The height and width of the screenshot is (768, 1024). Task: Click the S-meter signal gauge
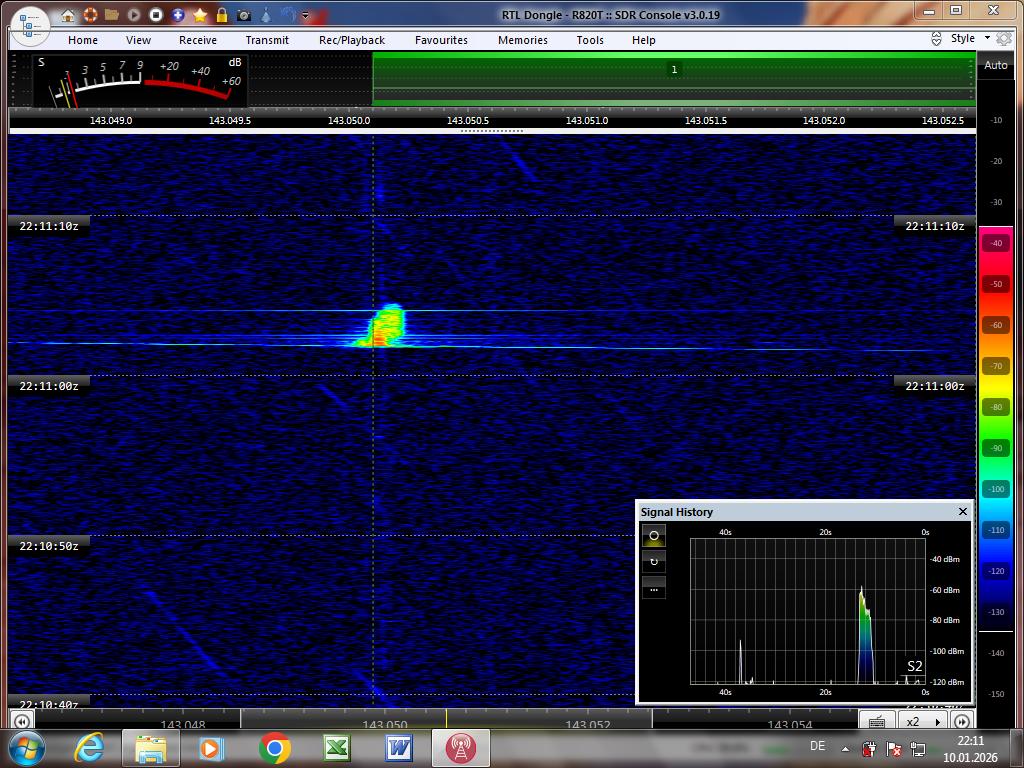pyautogui.click(x=140, y=80)
